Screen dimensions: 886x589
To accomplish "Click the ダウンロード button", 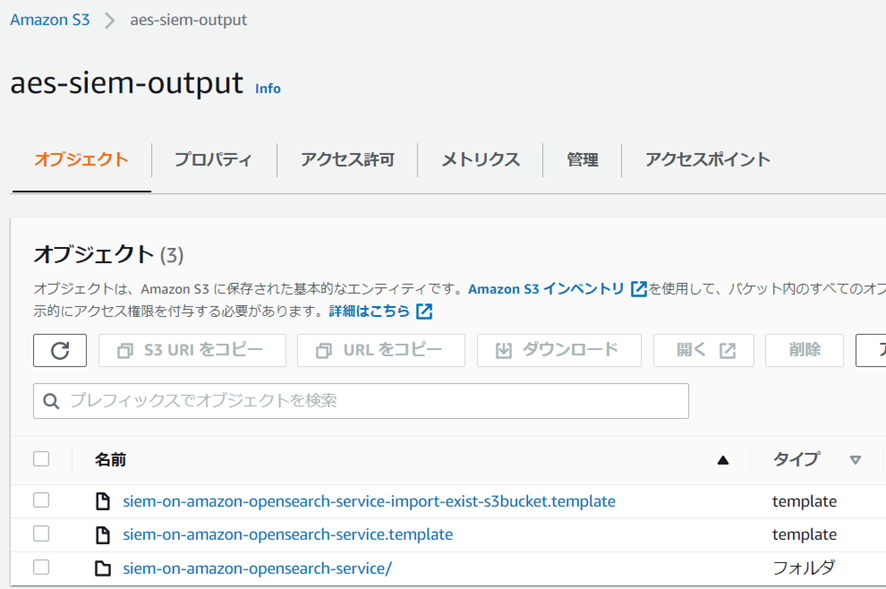I will [x=559, y=350].
